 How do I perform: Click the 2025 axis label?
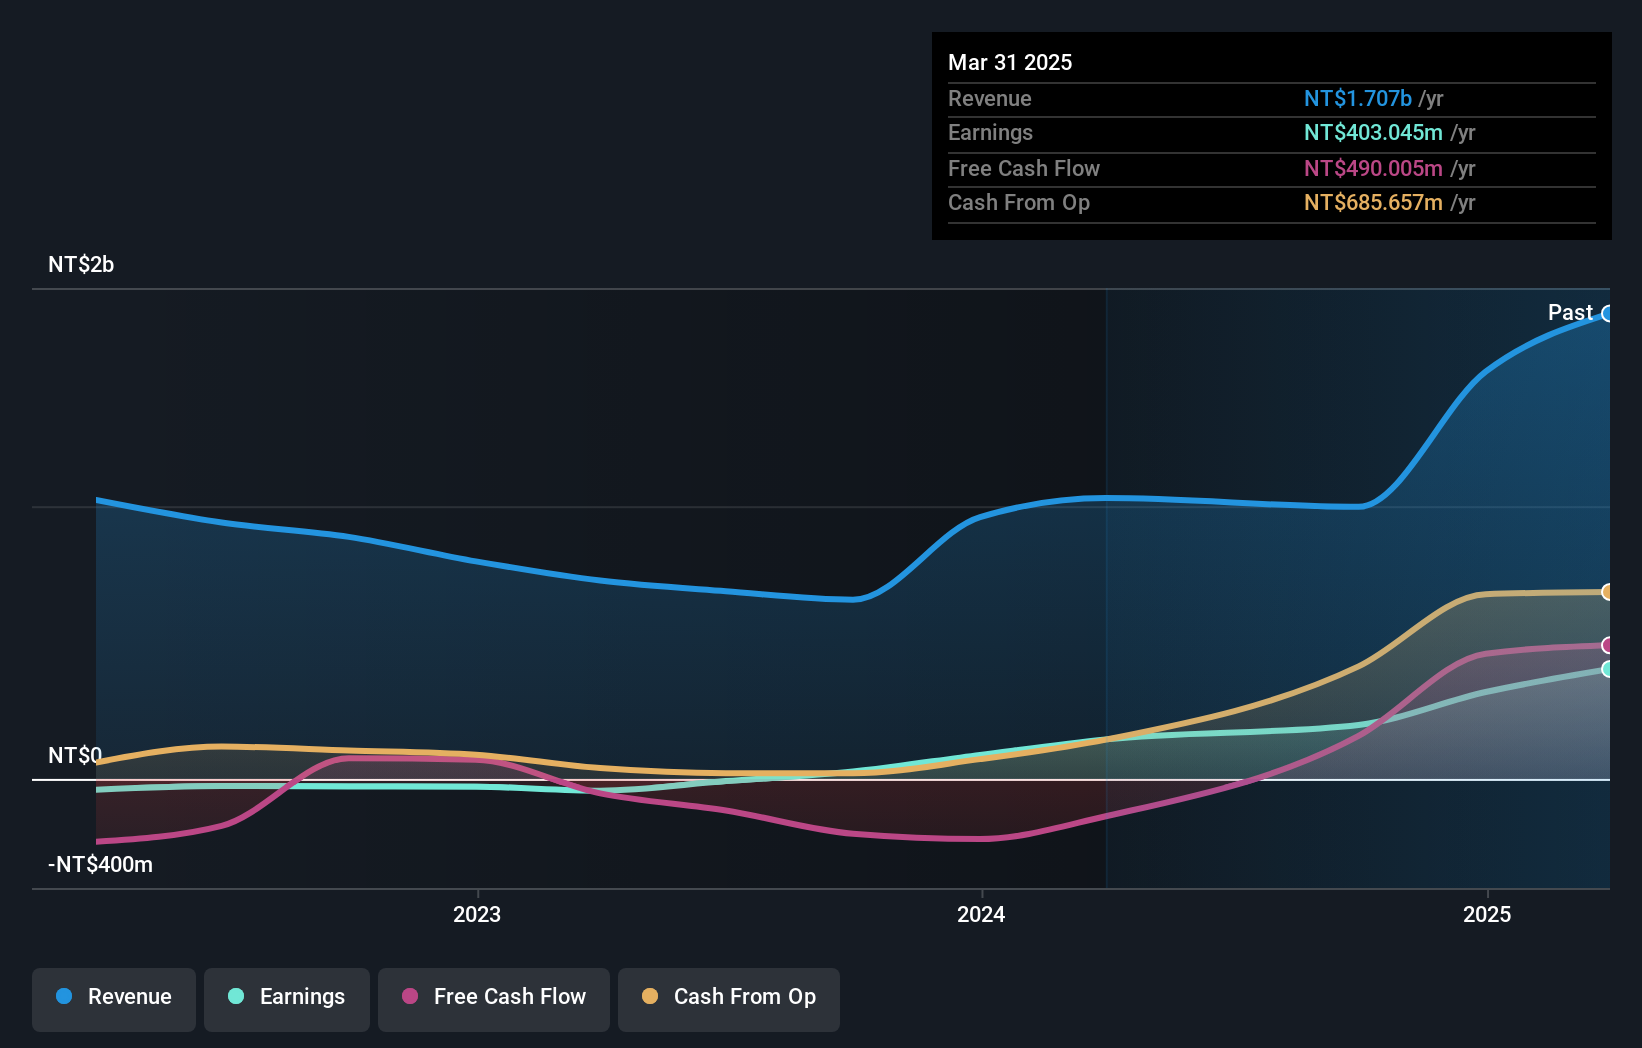click(x=1487, y=915)
